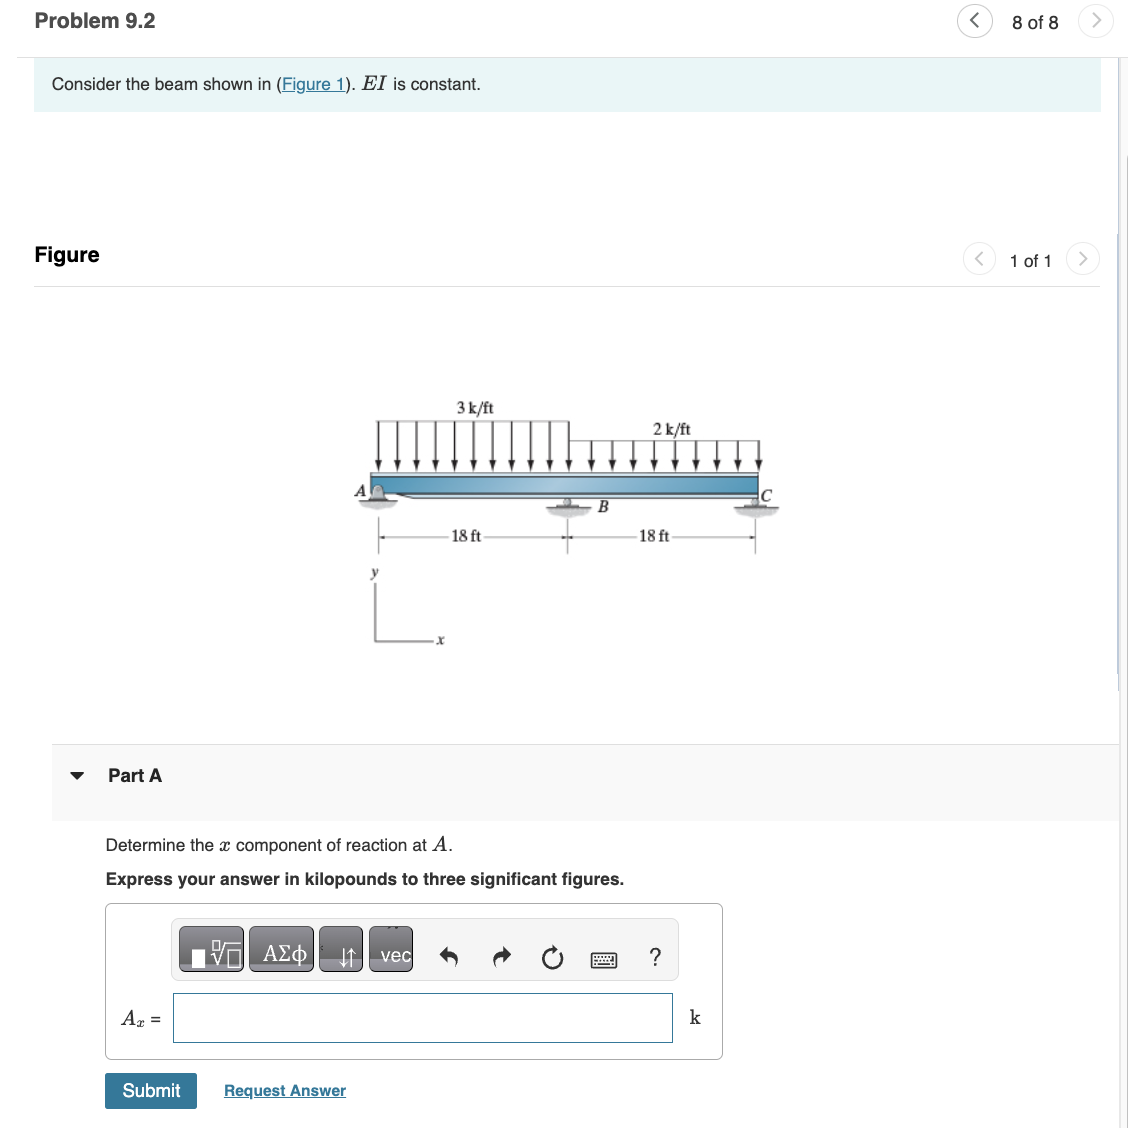Click the Request Answer link
Viewport: 1128px width, 1128px height.
coord(284,1090)
